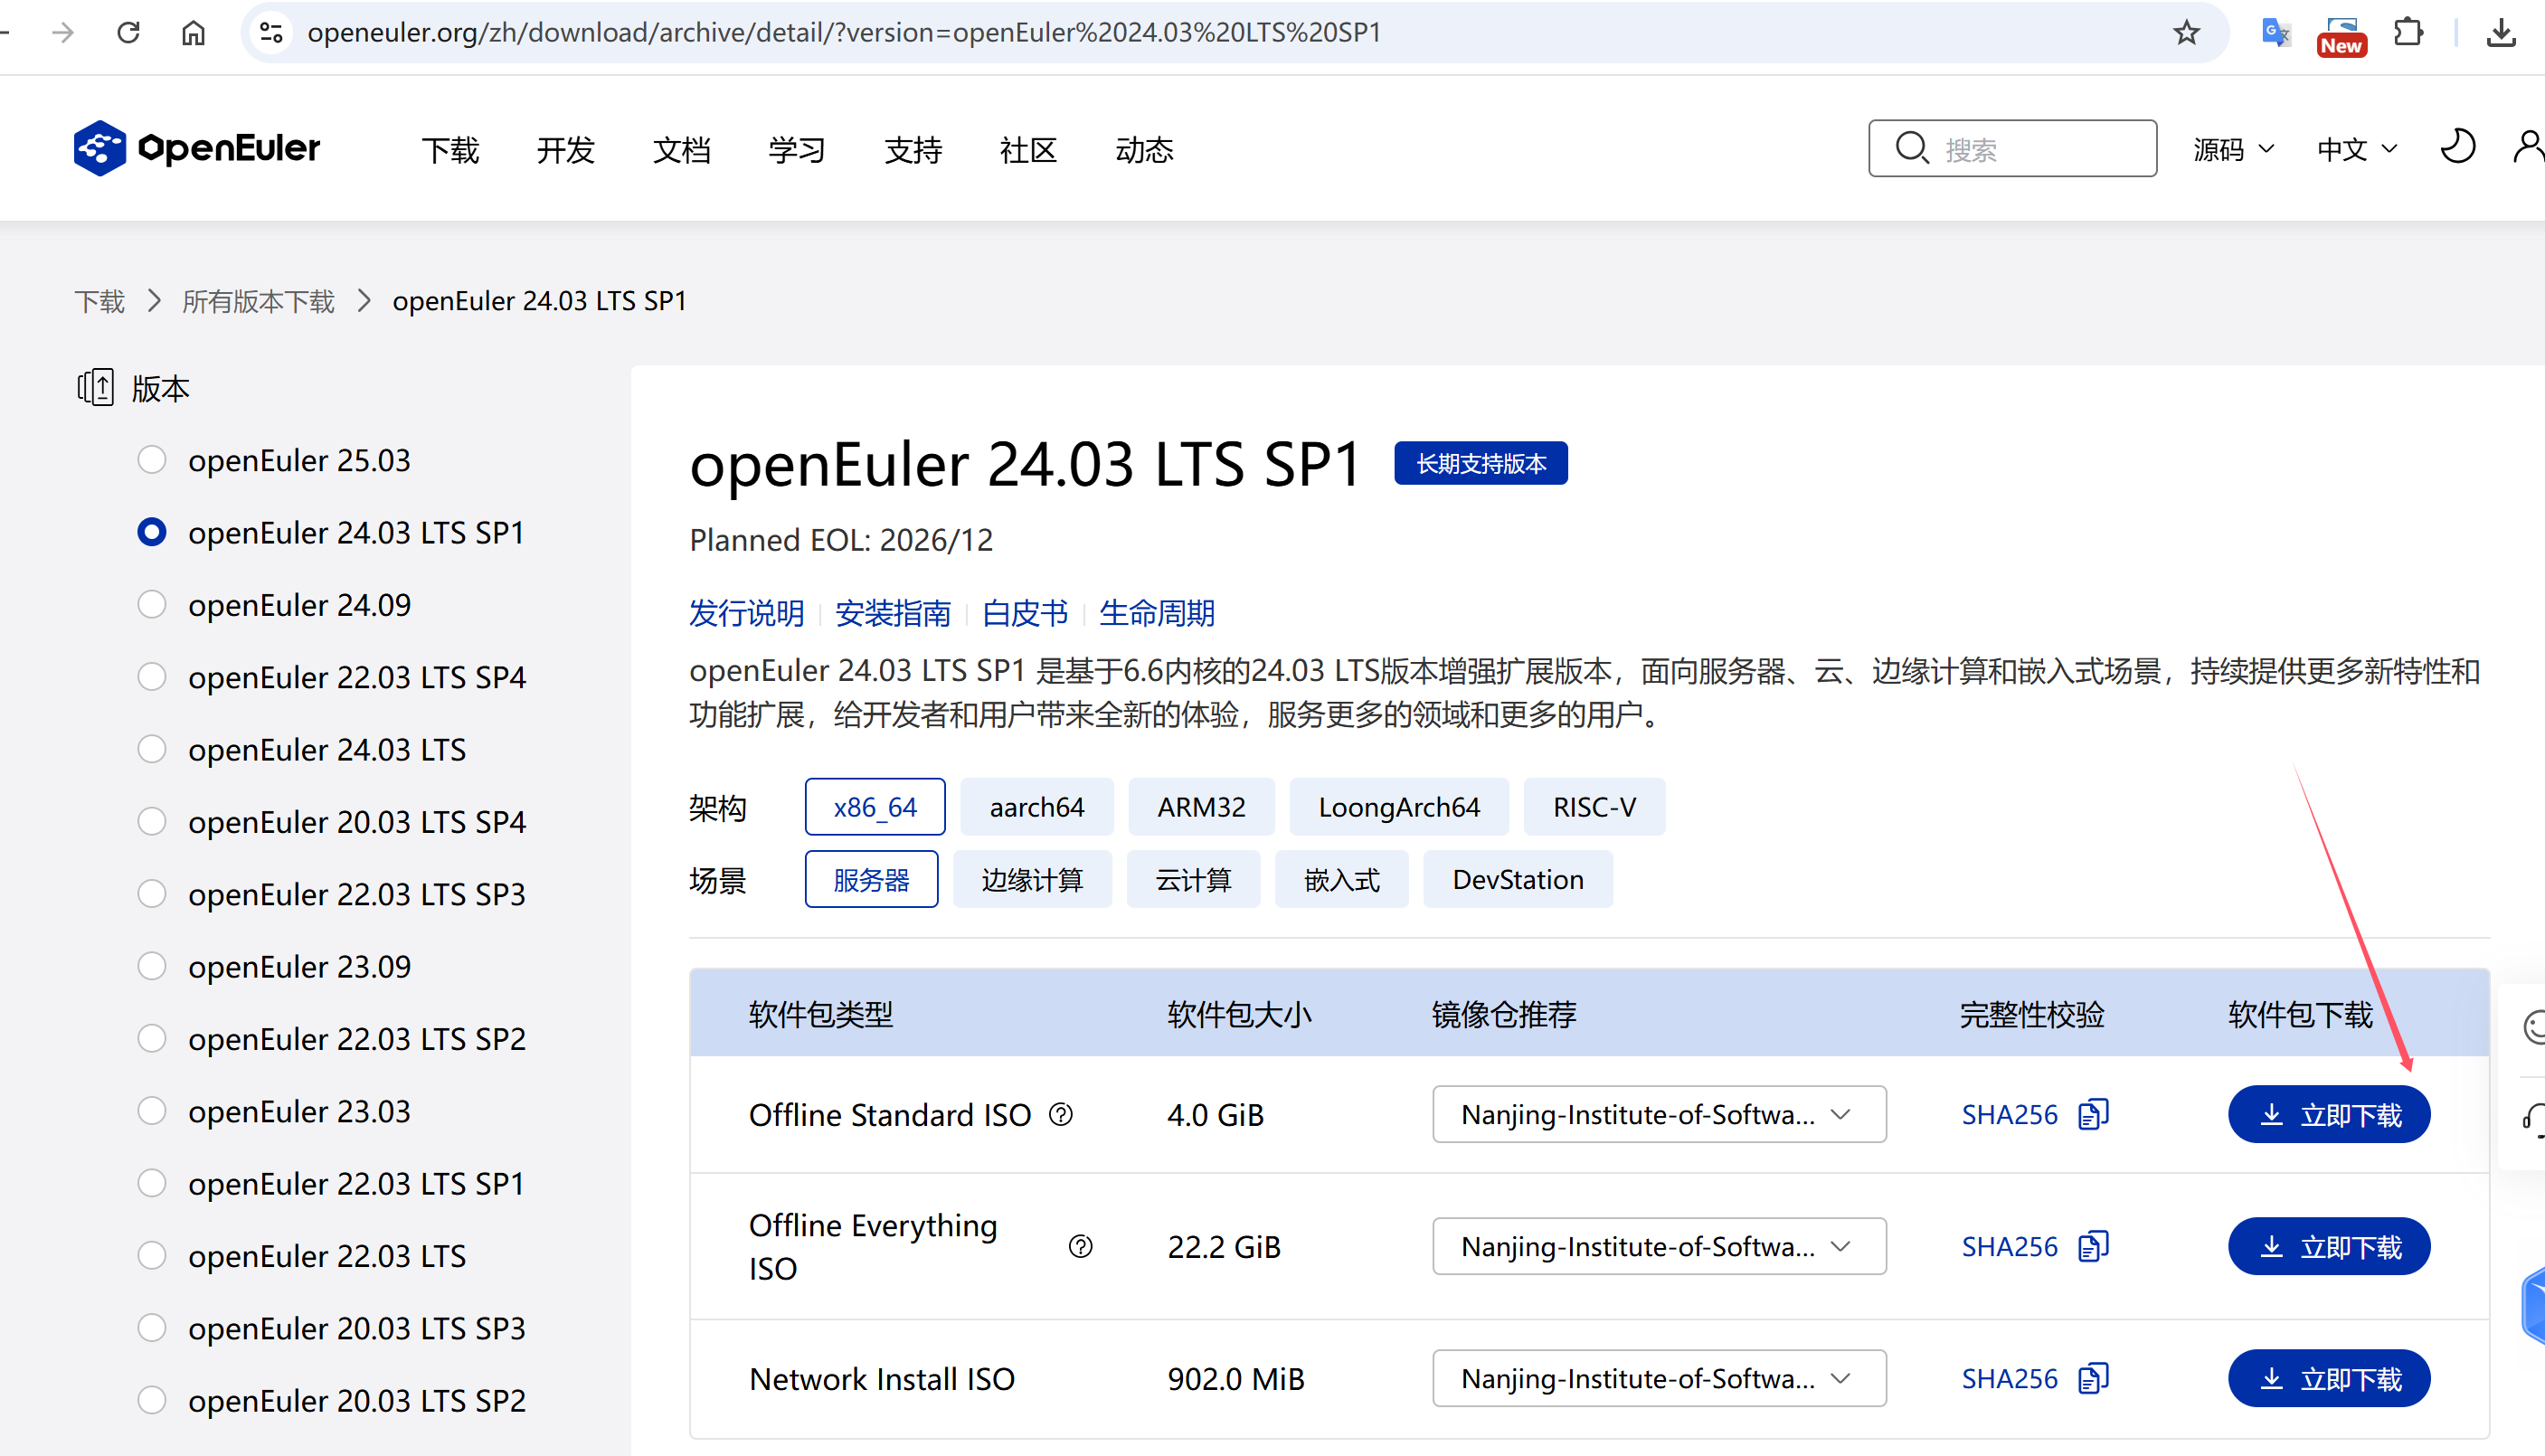Copy SHA256 for Network Install ISO
Viewport: 2545px width, 1456px height.
pos(2093,1378)
